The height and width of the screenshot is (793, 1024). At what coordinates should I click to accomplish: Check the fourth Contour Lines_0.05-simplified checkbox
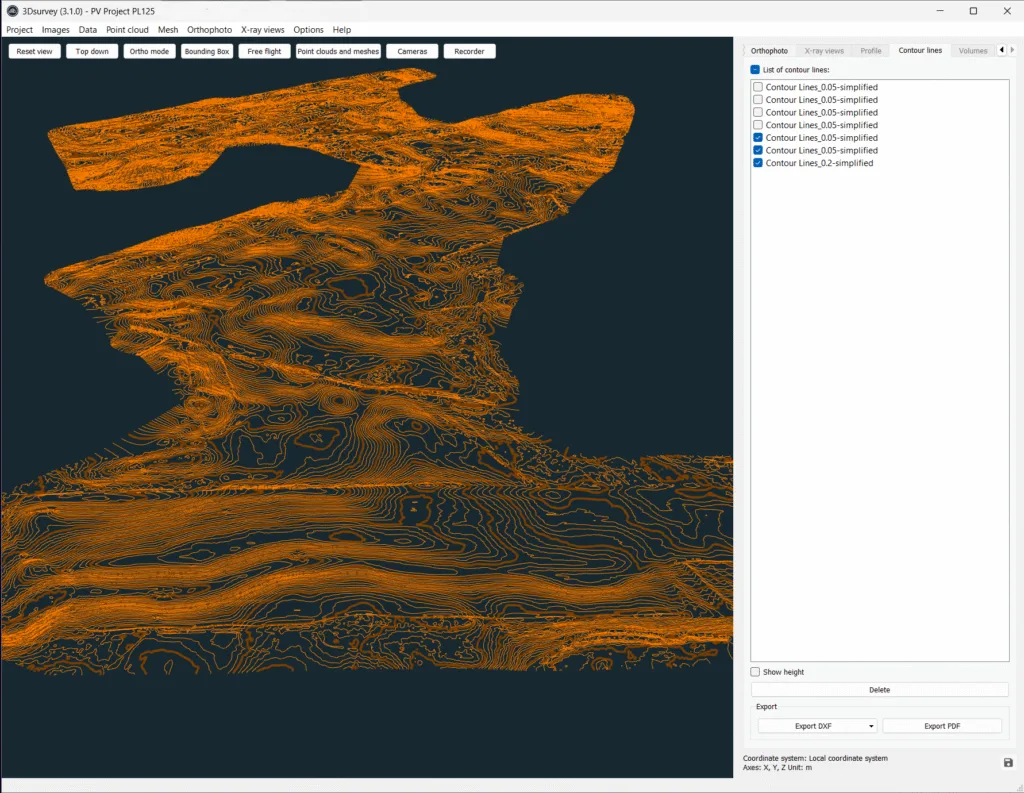point(758,125)
